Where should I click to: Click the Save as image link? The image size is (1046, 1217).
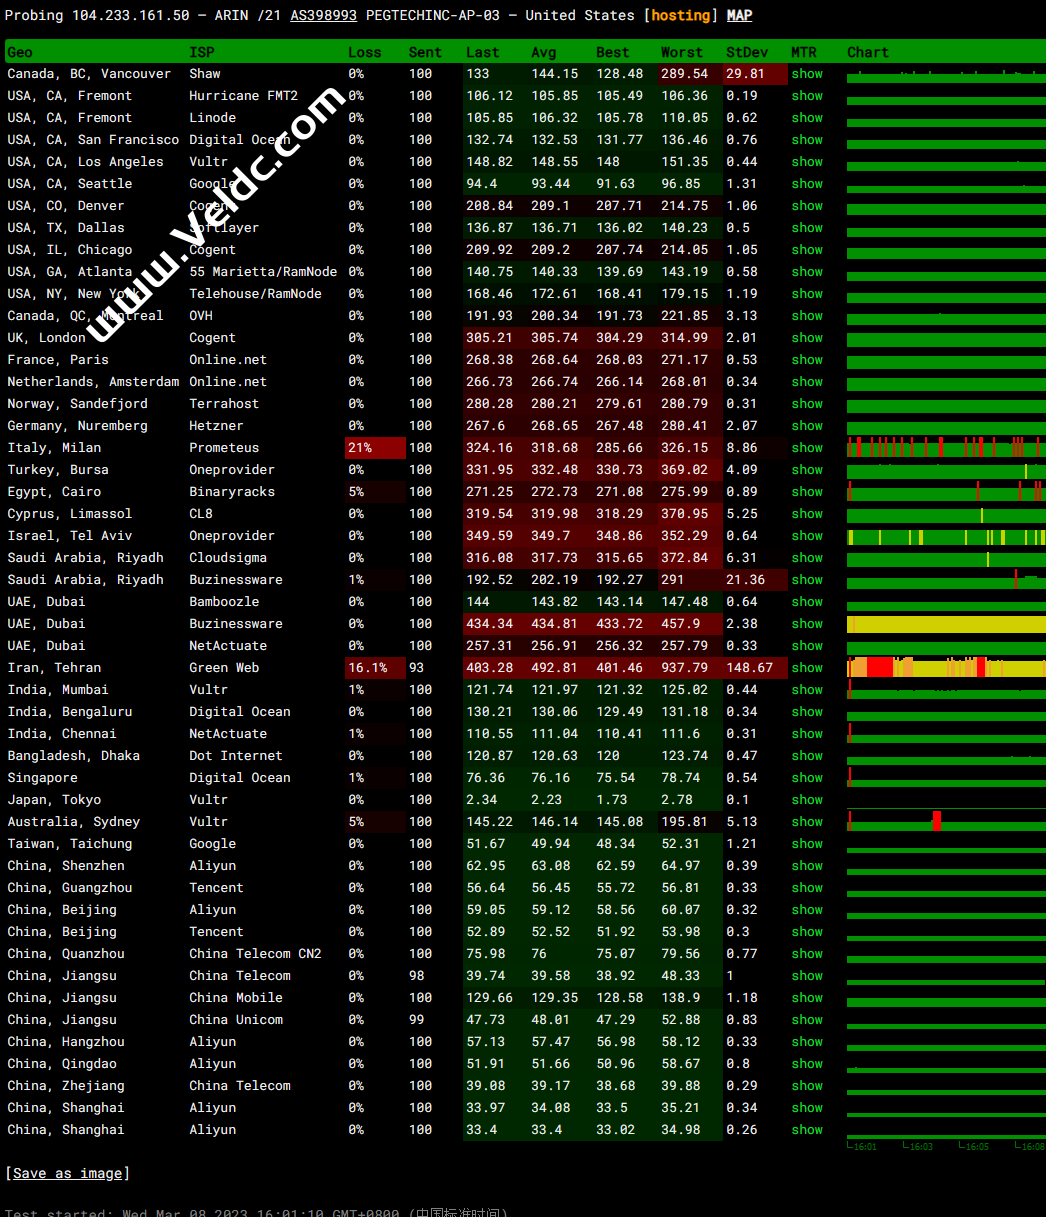pyautogui.click(x=67, y=1173)
